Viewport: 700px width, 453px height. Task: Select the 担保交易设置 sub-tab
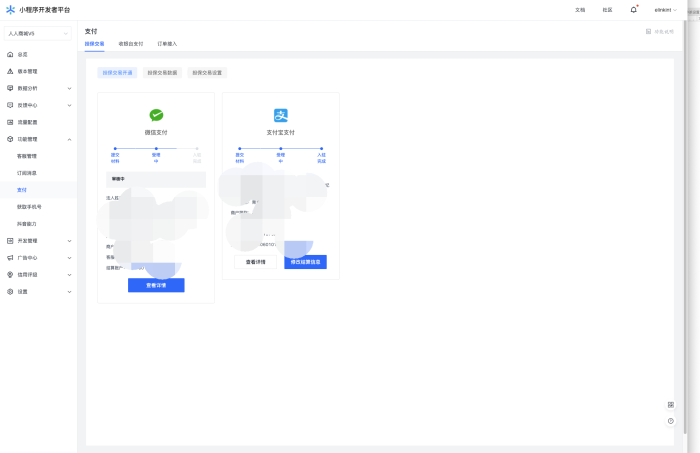click(x=207, y=73)
